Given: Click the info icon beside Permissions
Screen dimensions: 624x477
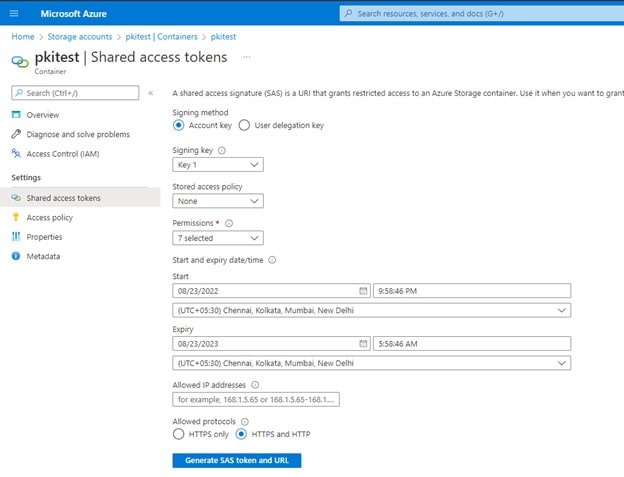Looking at the screenshot, I should (x=229, y=223).
